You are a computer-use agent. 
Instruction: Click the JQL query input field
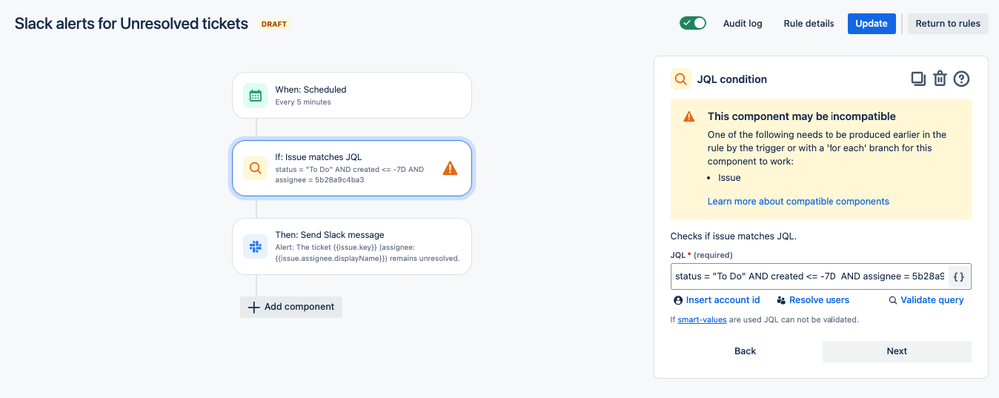click(x=810, y=277)
